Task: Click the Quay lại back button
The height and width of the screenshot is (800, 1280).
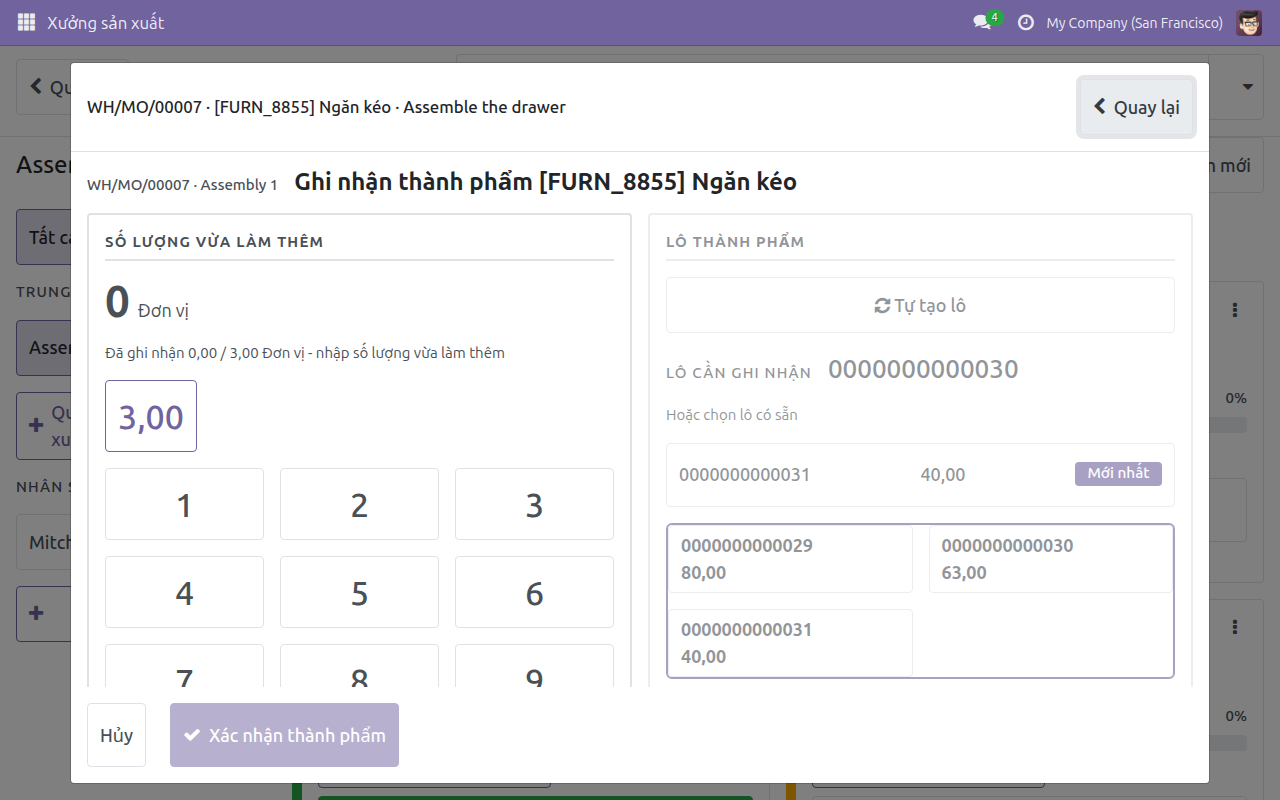Action: [1137, 107]
